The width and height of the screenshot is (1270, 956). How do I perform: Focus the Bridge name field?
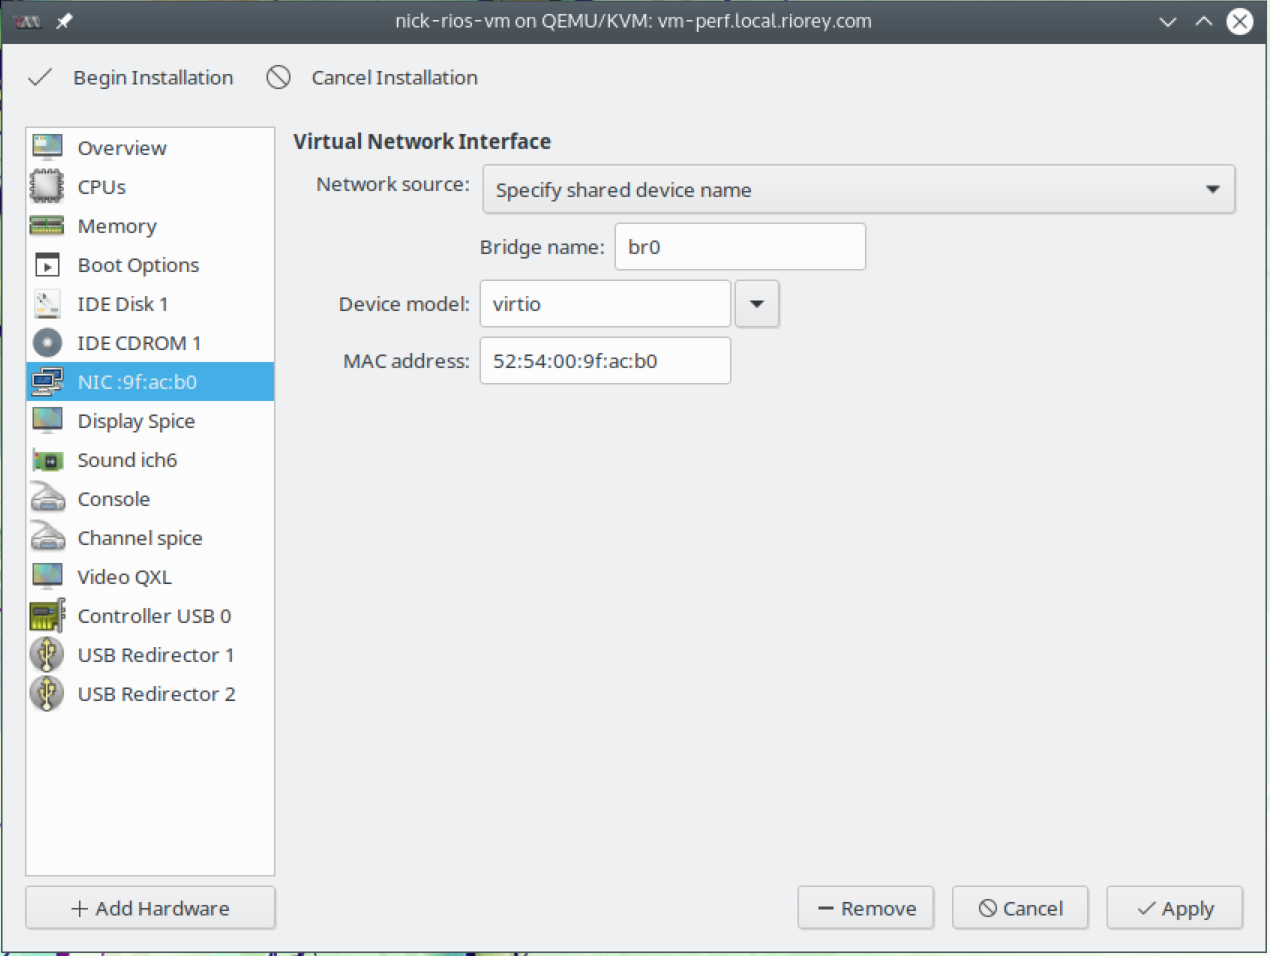pyautogui.click(x=740, y=247)
